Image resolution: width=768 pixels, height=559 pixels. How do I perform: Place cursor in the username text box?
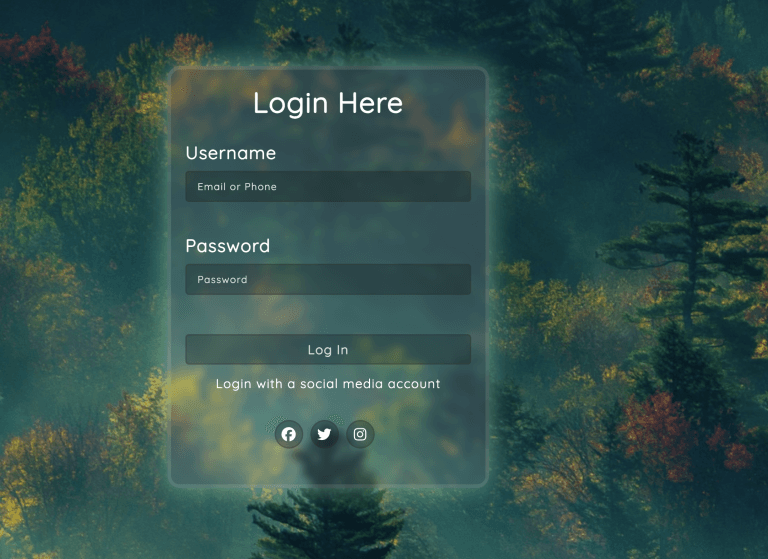[x=328, y=186]
